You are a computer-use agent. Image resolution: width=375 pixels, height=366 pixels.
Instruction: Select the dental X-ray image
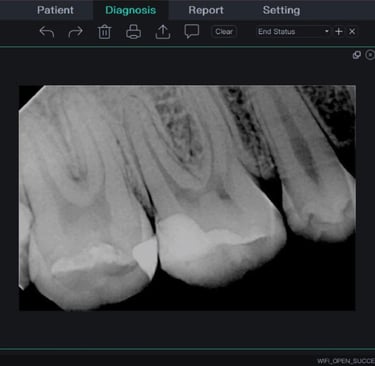[187, 198]
